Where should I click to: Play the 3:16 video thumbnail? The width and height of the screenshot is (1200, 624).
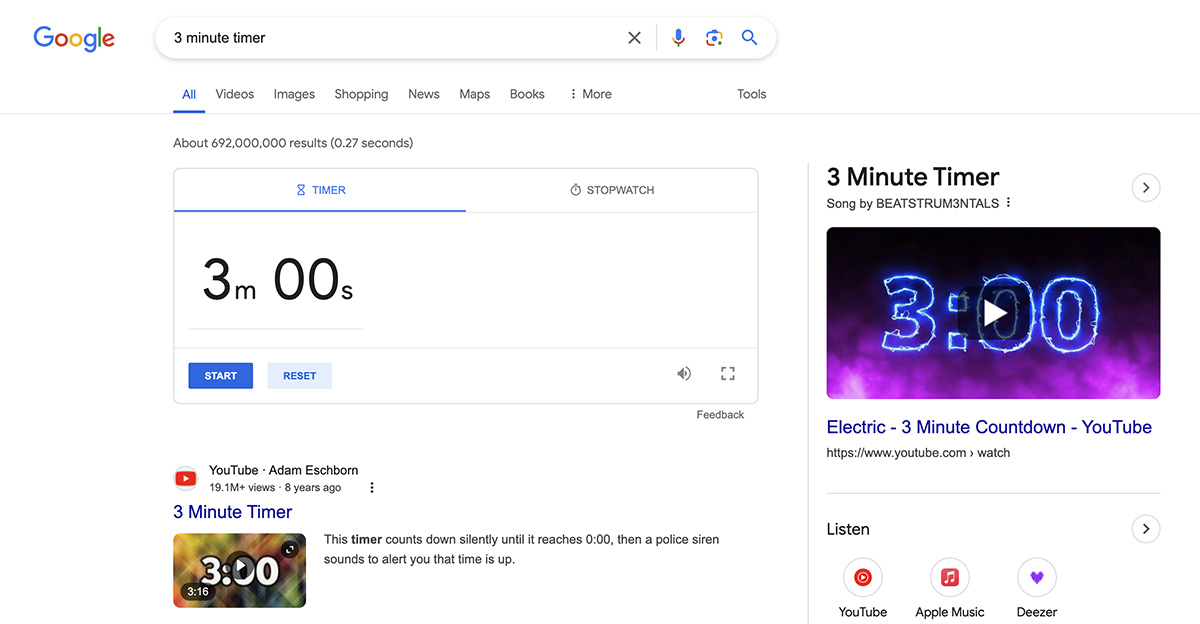pos(239,570)
